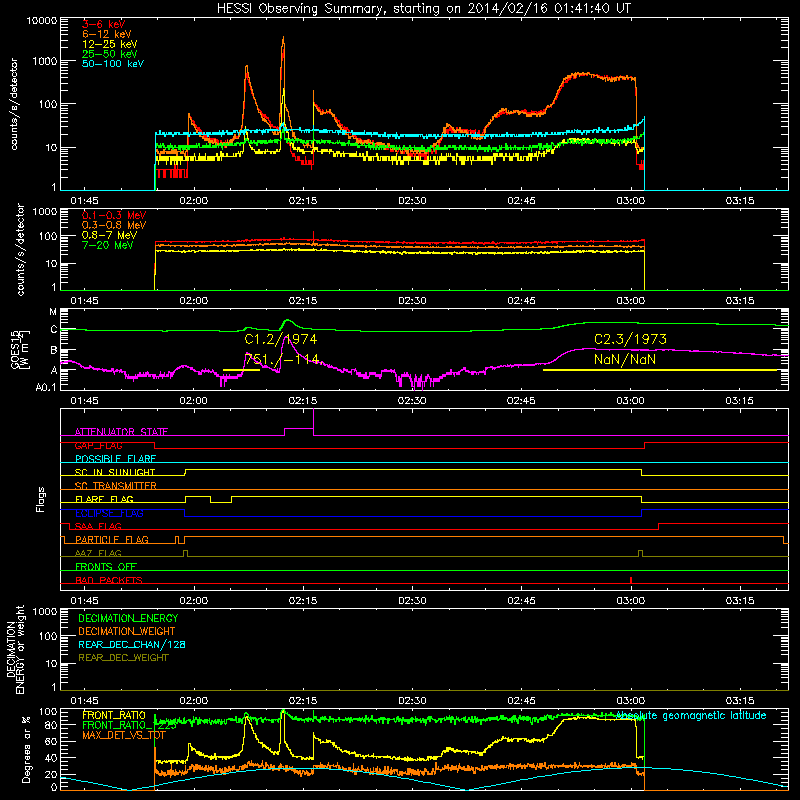
Task: Select the 12-25 keV legend label
Action: [109, 44]
